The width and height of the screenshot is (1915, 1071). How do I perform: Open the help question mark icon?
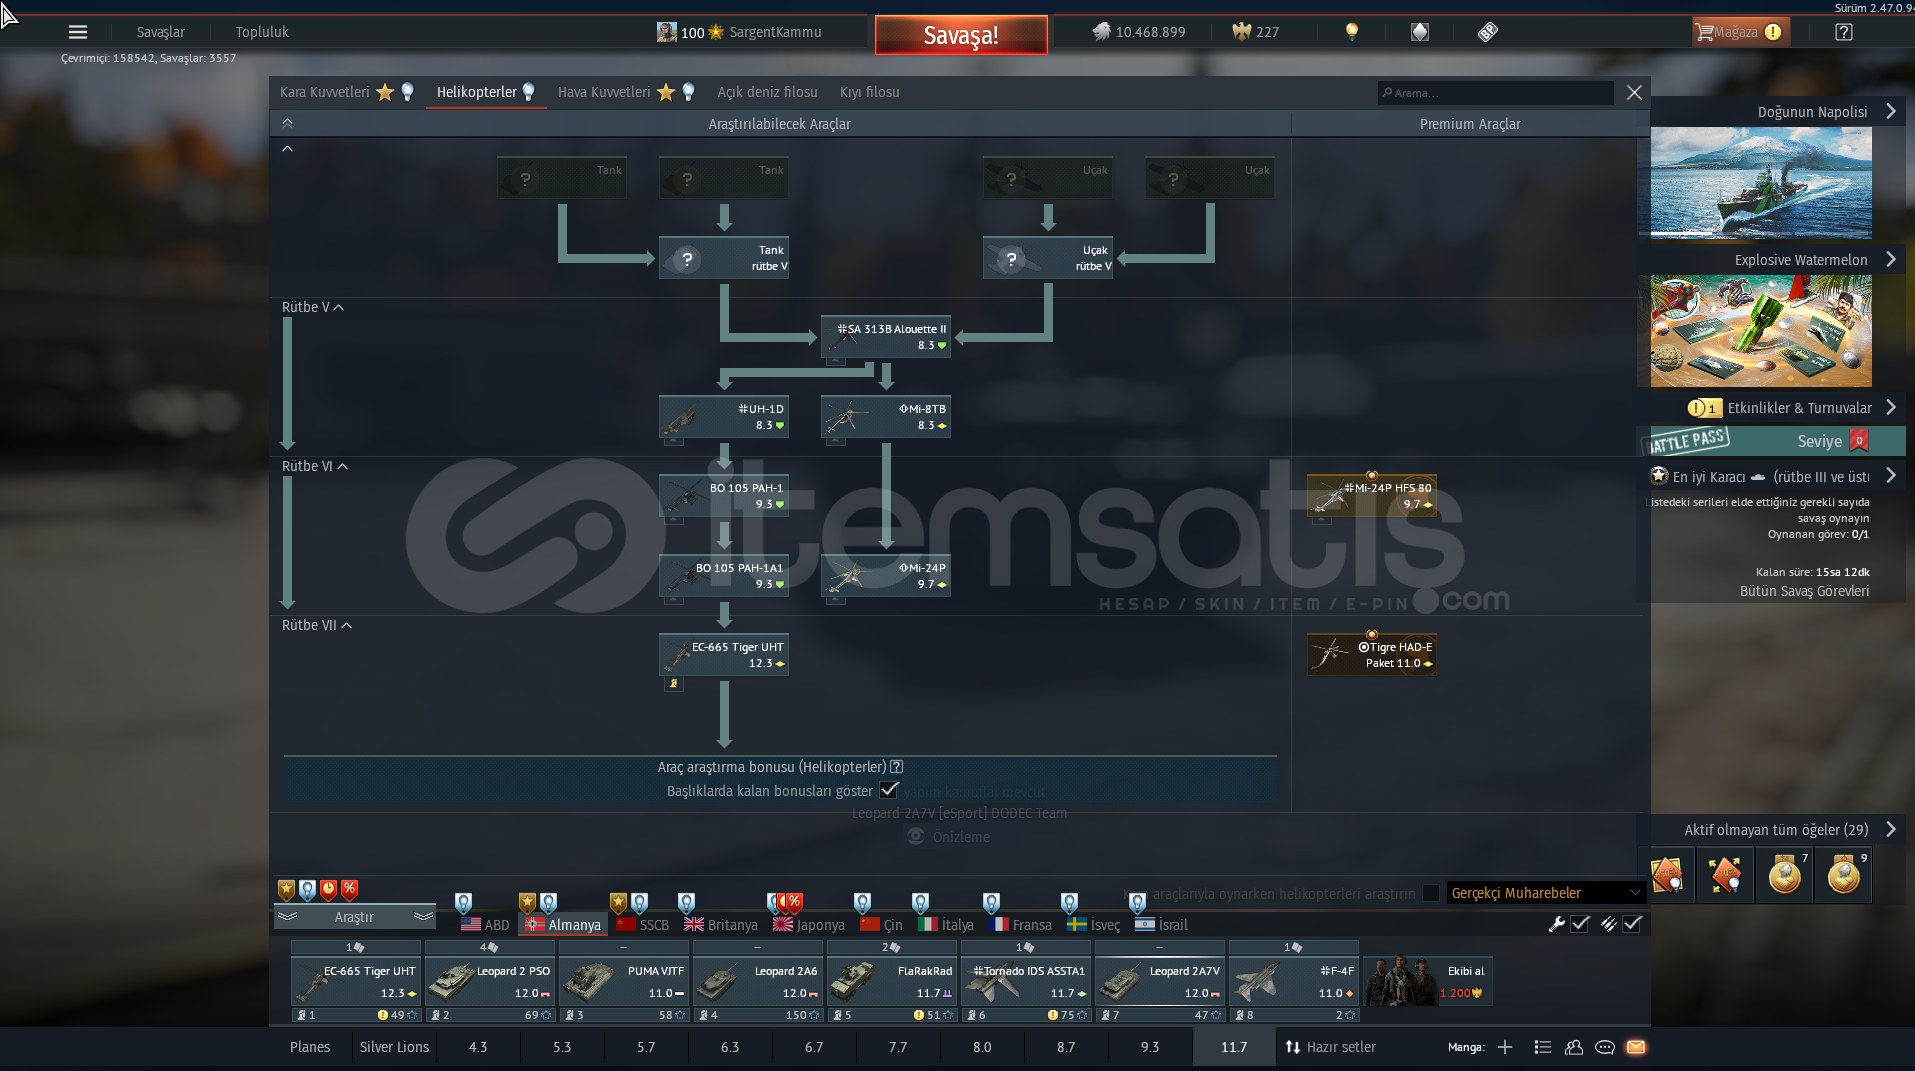[1843, 32]
